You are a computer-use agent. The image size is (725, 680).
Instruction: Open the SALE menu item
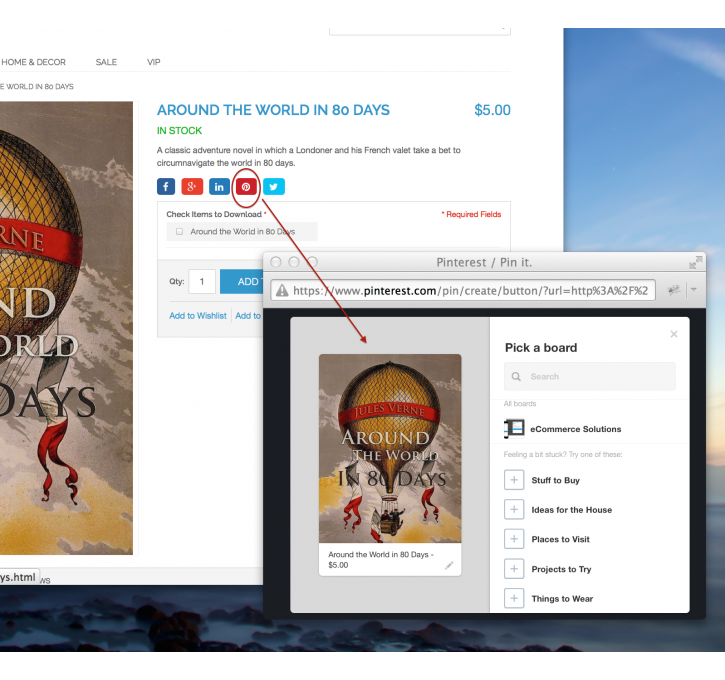(106, 62)
